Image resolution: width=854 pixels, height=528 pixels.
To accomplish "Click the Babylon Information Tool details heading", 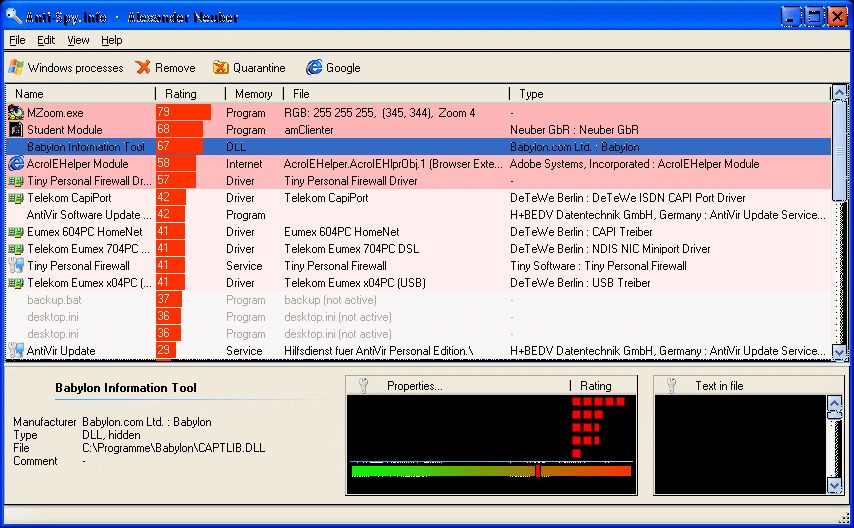I will pos(126,387).
